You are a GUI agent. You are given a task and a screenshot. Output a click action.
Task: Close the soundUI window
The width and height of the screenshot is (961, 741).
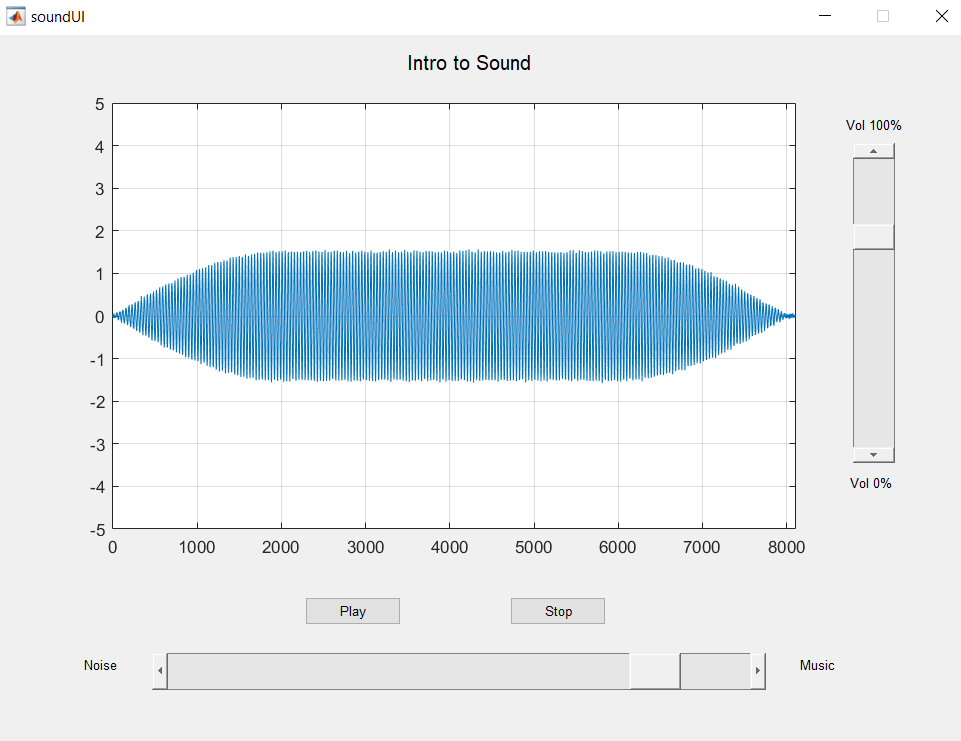pos(941,16)
